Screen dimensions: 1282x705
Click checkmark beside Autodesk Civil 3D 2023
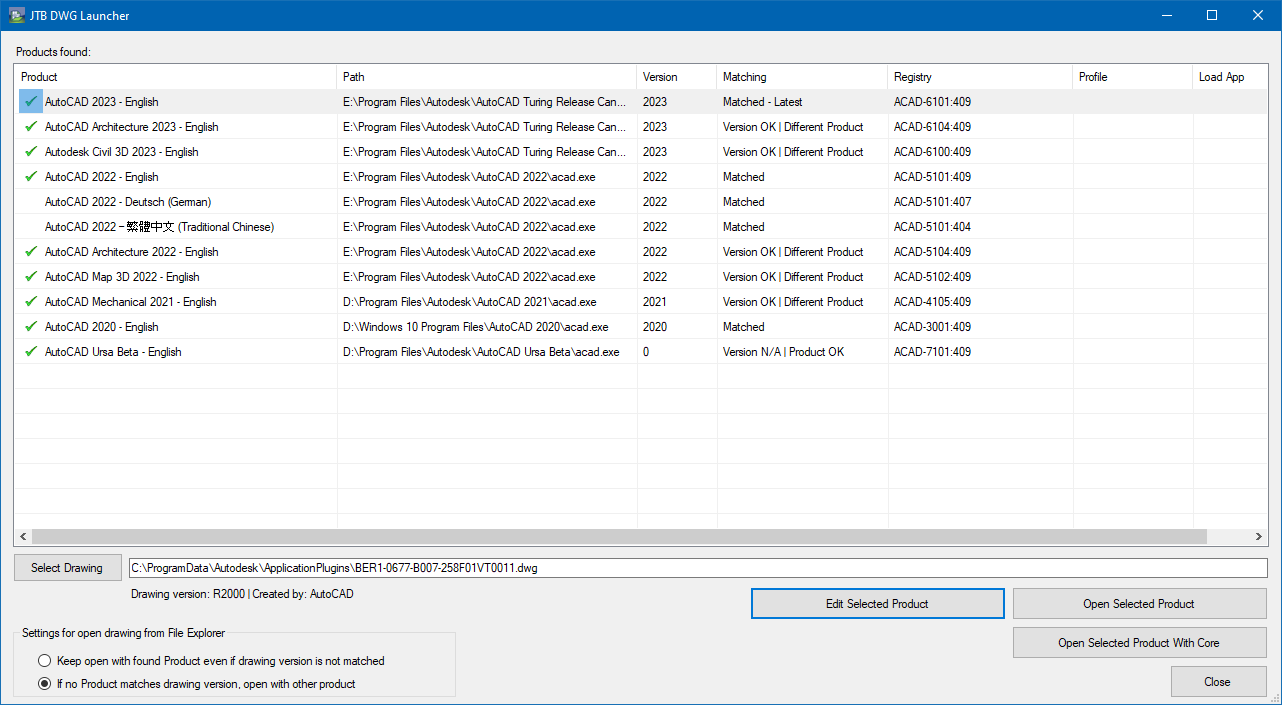pos(31,151)
